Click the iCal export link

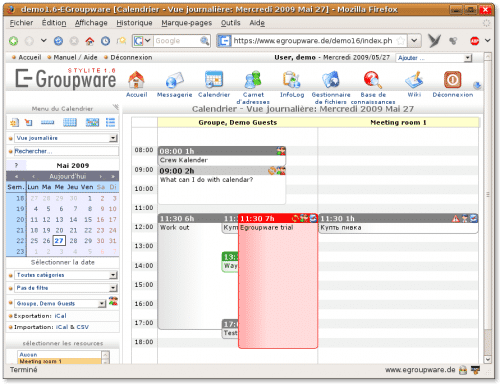coord(60,316)
